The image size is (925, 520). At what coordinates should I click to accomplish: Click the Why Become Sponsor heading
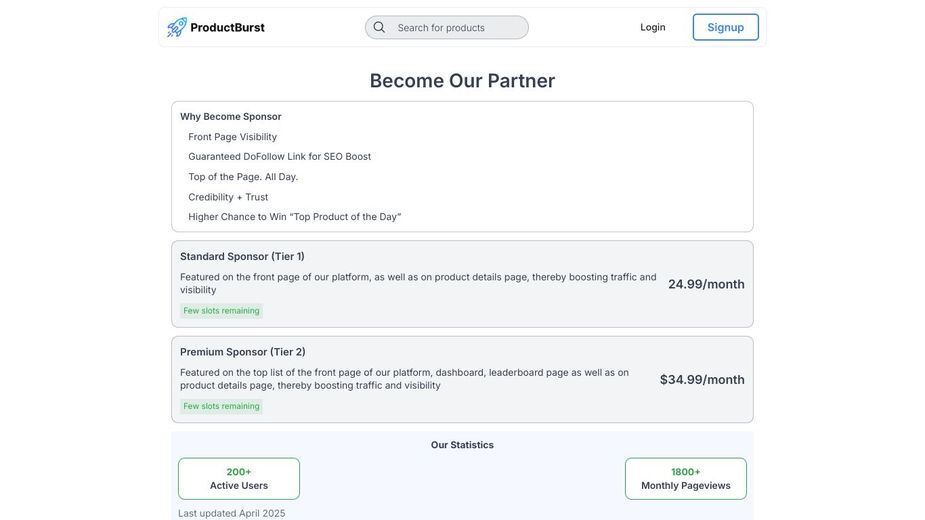click(x=231, y=116)
